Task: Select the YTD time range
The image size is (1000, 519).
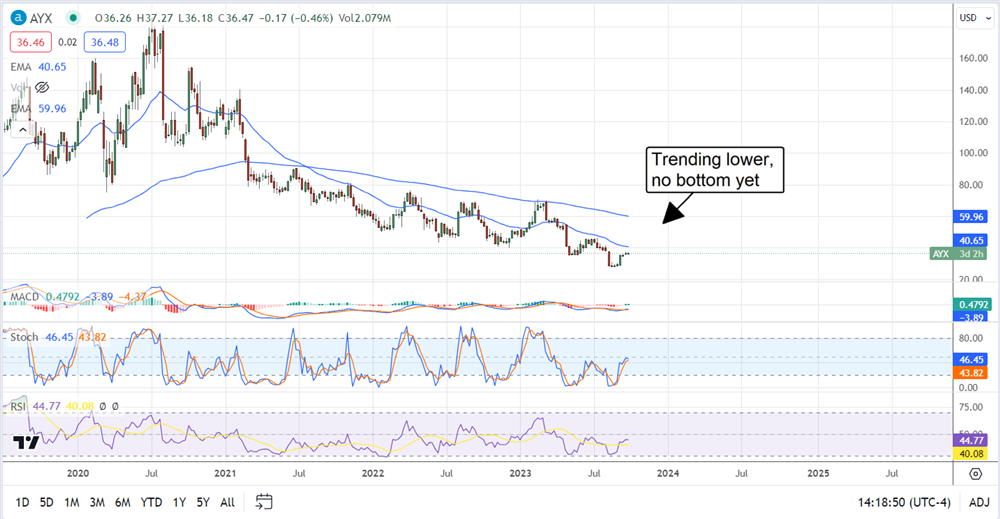Action: point(151,502)
